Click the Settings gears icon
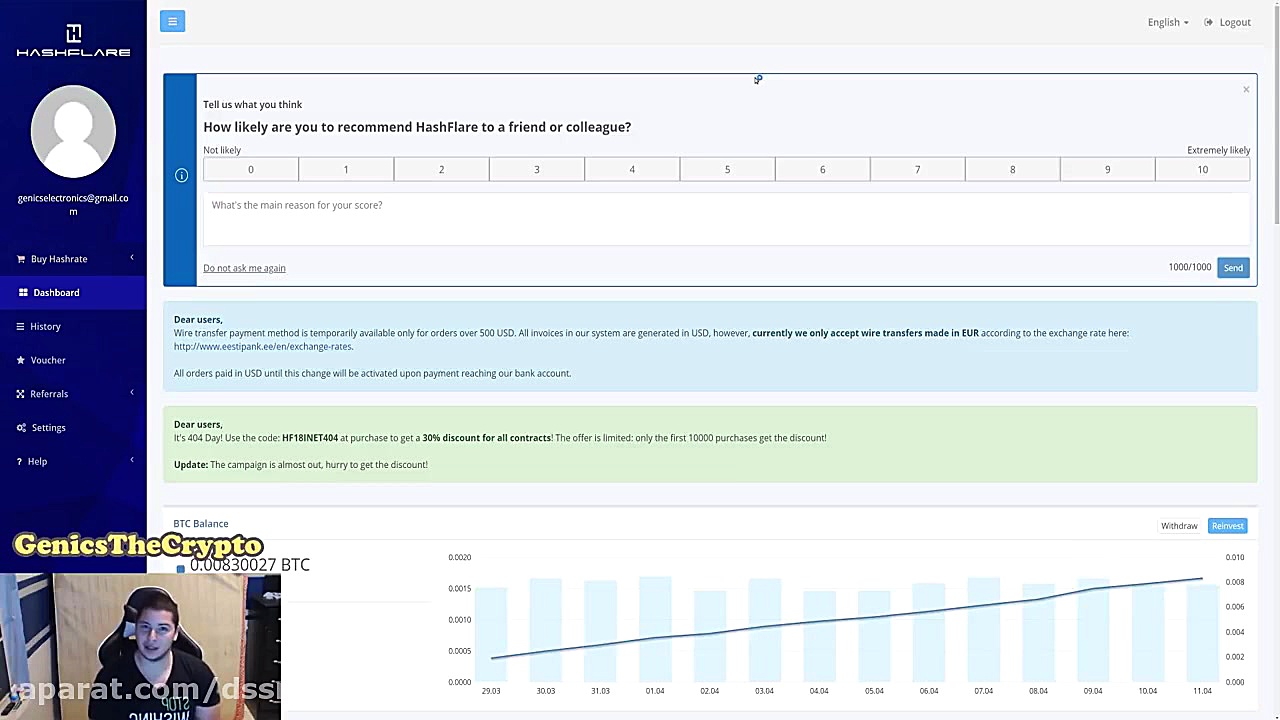 point(21,428)
